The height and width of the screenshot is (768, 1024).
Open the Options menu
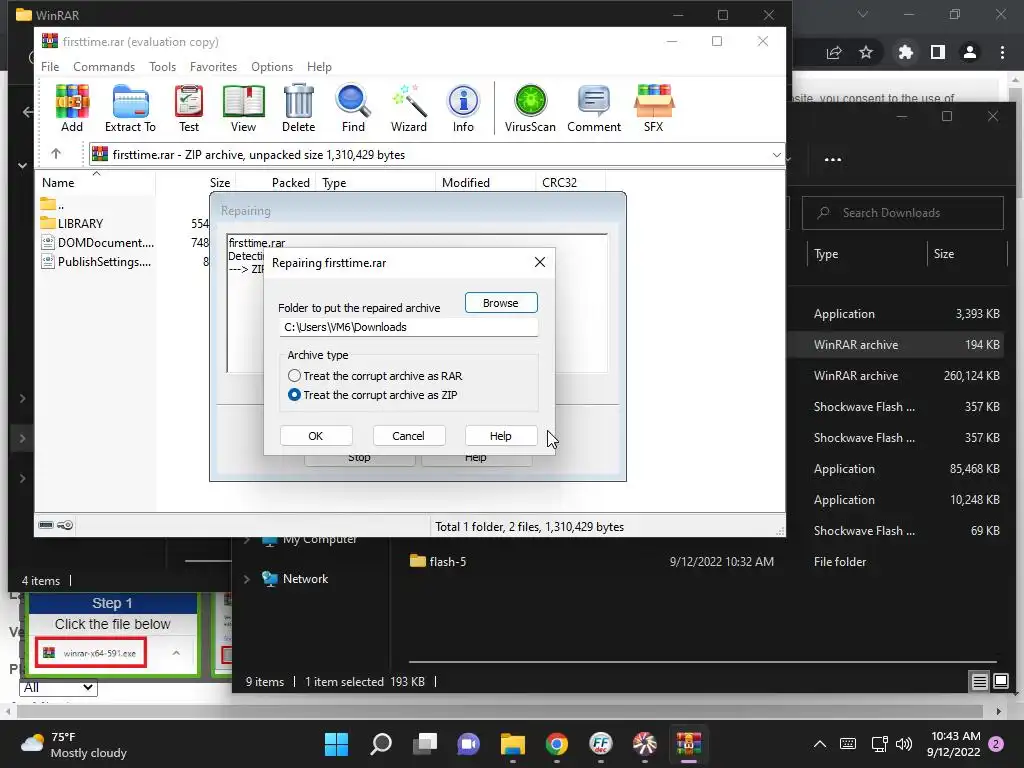(x=272, y=67)
